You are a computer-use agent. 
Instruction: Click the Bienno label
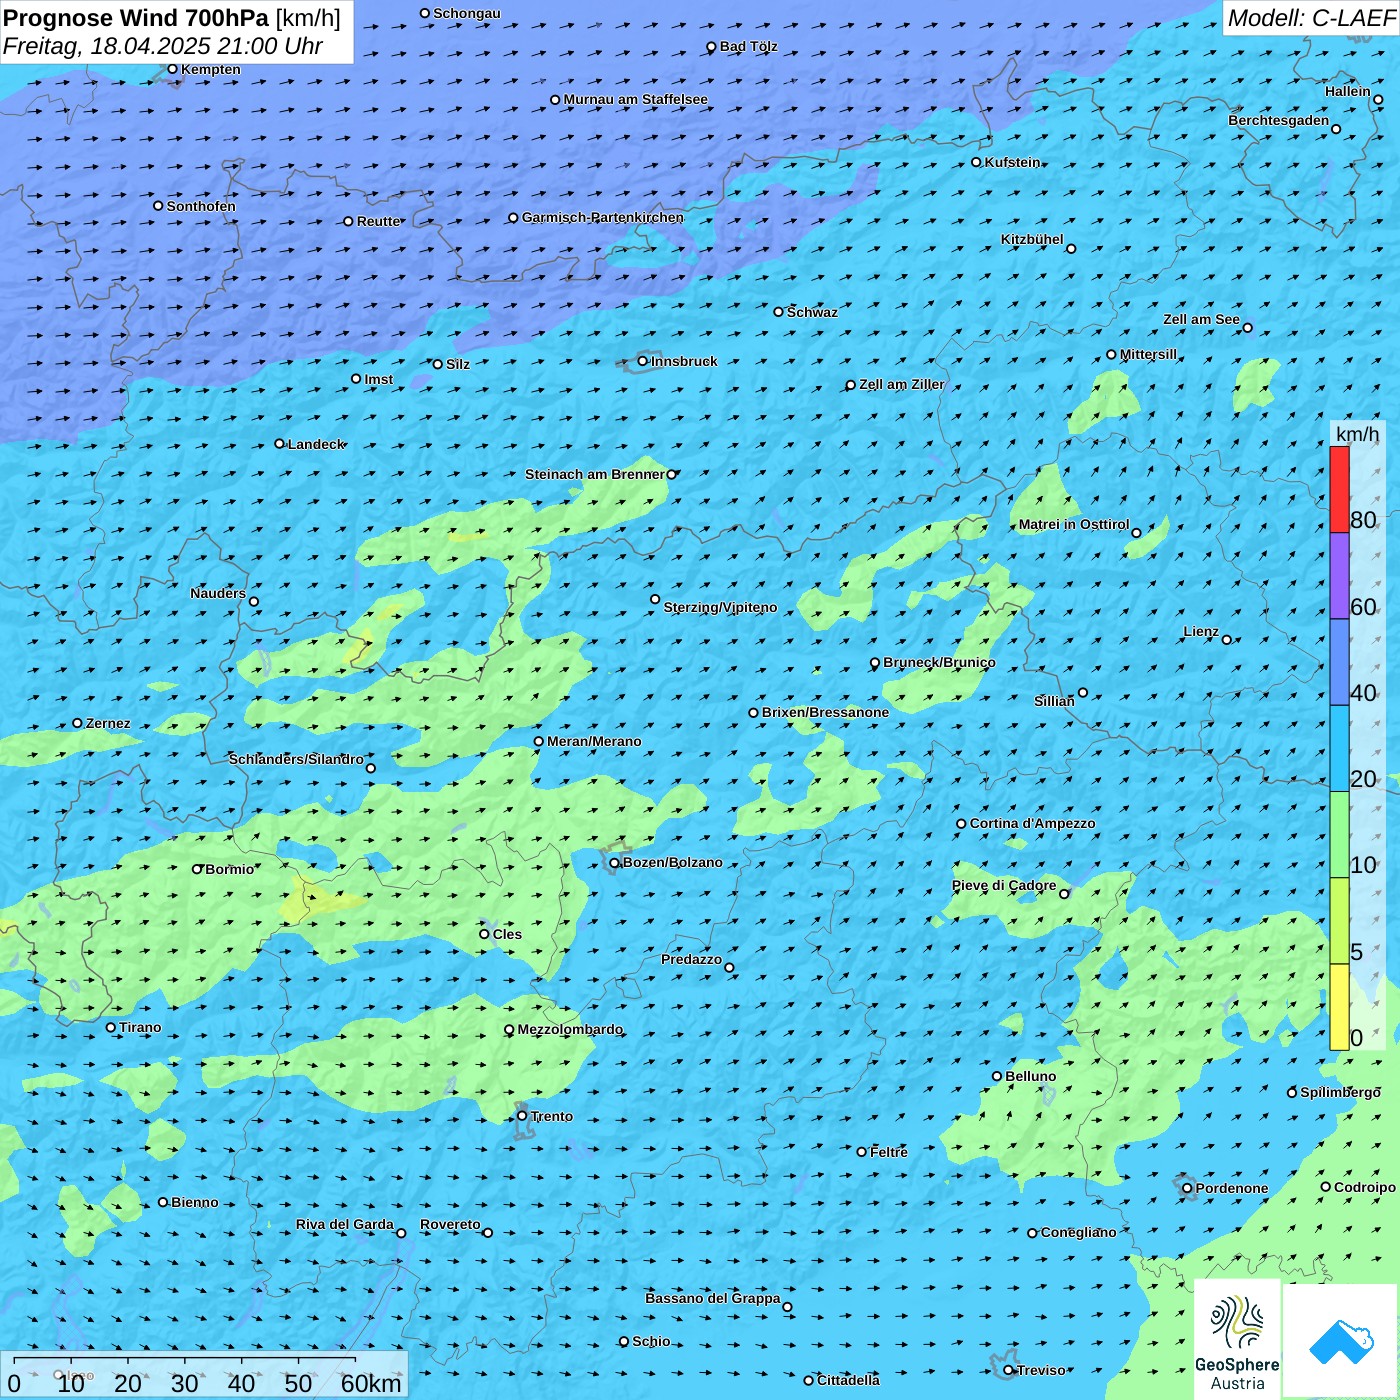pos(194,1202)
